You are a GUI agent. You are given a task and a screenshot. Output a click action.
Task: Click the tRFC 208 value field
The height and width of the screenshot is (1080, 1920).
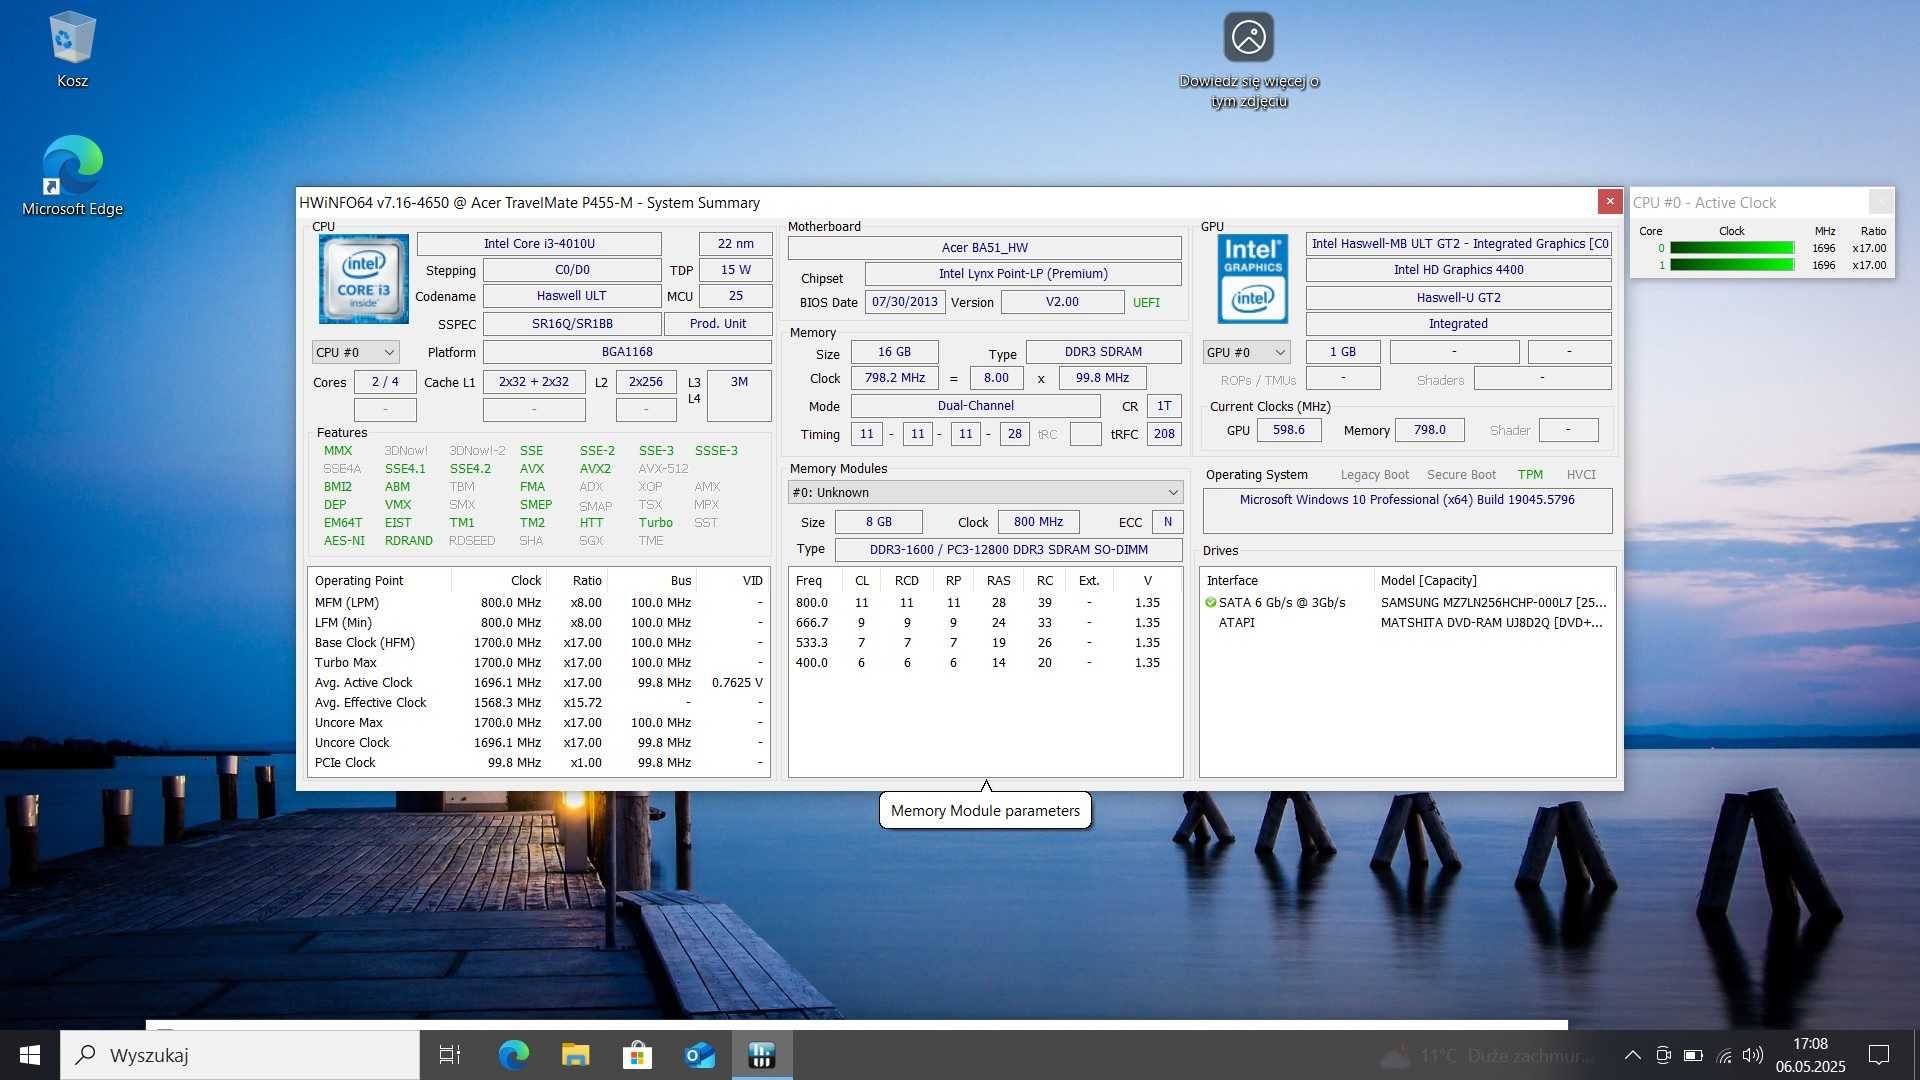point(1164,434)
